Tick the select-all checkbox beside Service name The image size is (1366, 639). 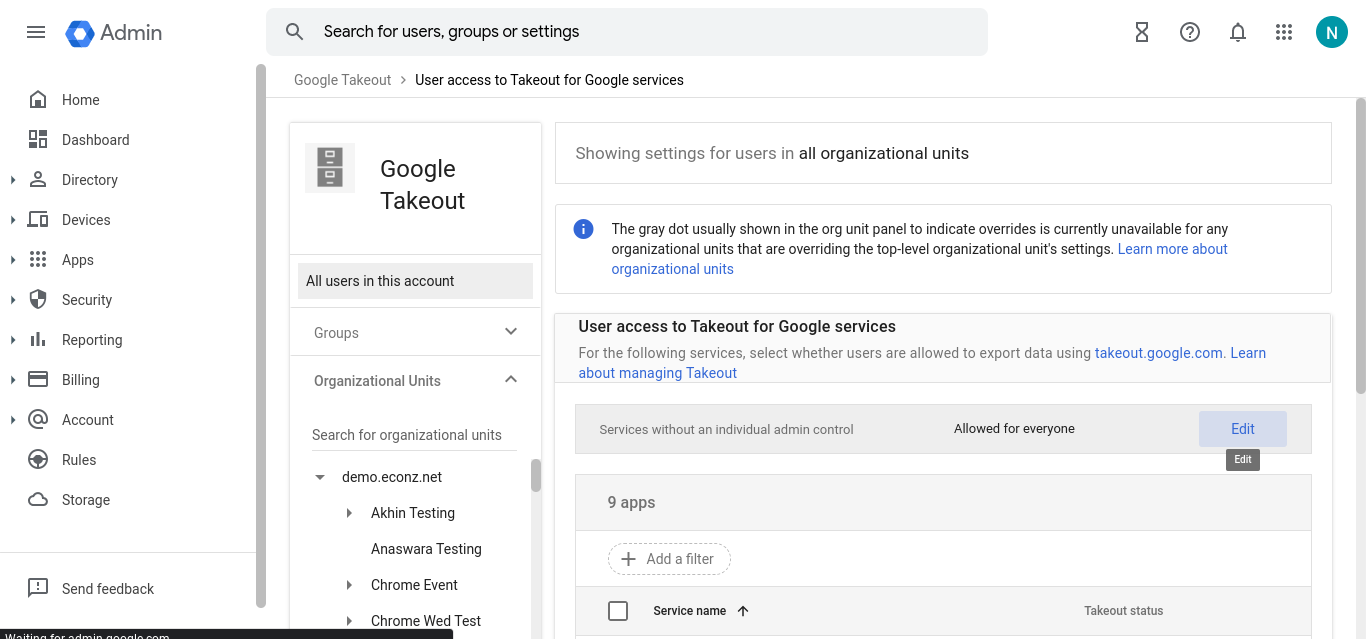(618, 611)
